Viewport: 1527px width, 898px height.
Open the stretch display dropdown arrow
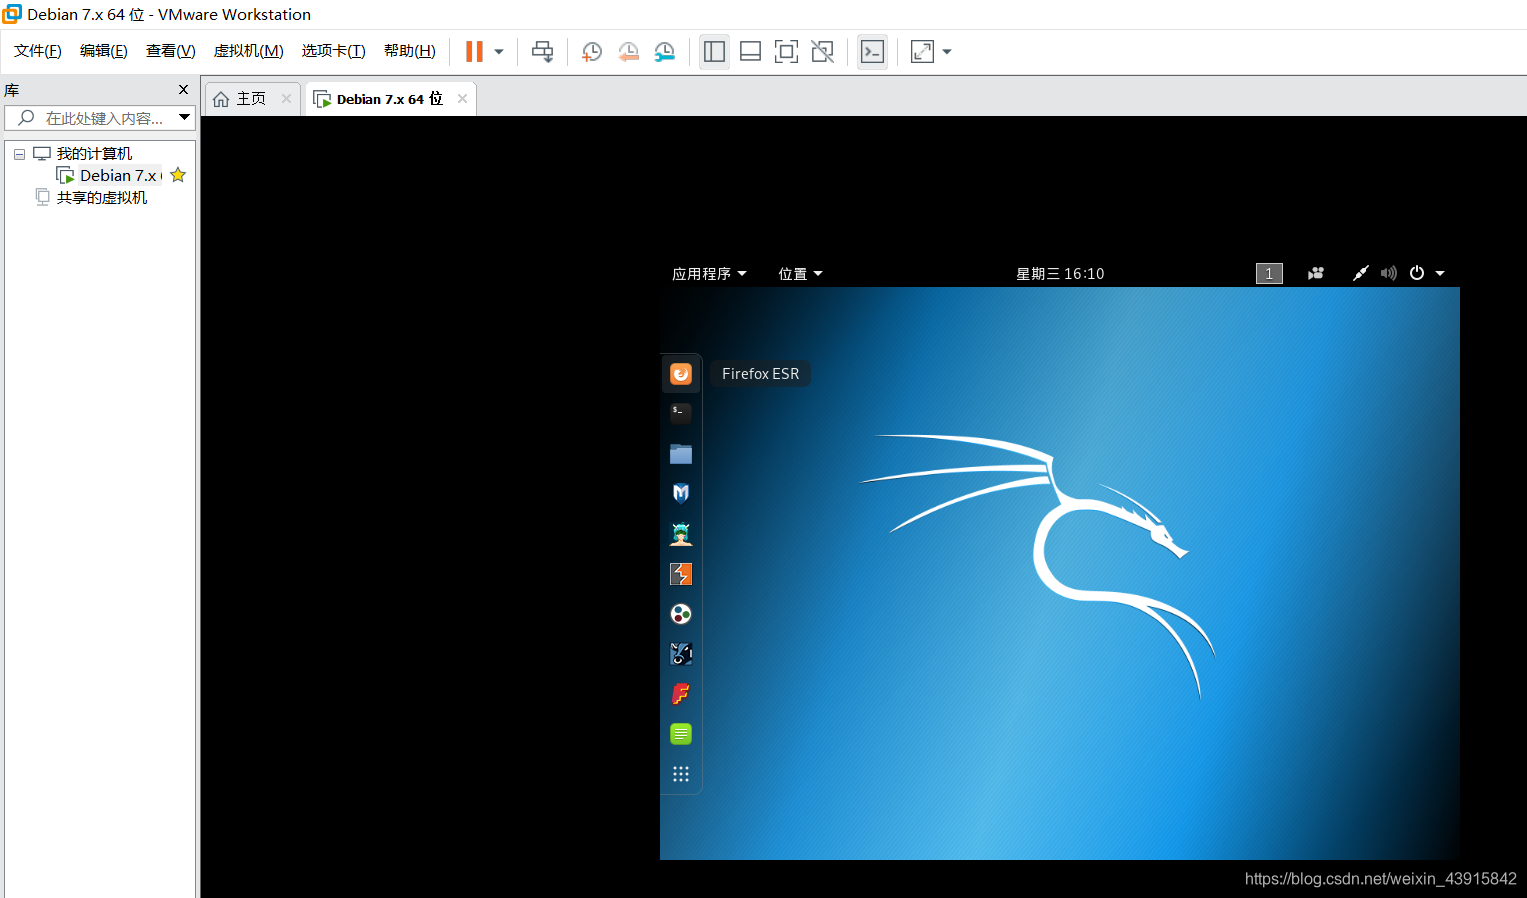pos(947,52)
